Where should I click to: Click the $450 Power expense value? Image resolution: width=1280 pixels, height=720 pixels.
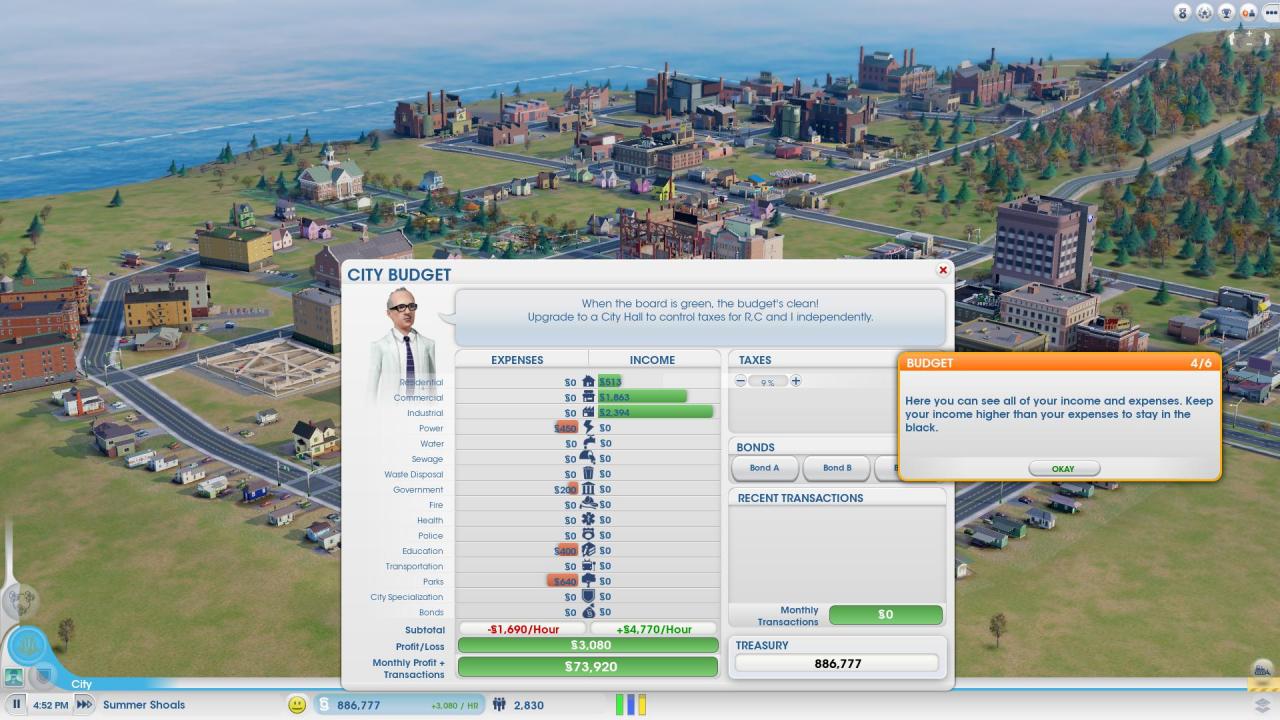click(566, 428)
